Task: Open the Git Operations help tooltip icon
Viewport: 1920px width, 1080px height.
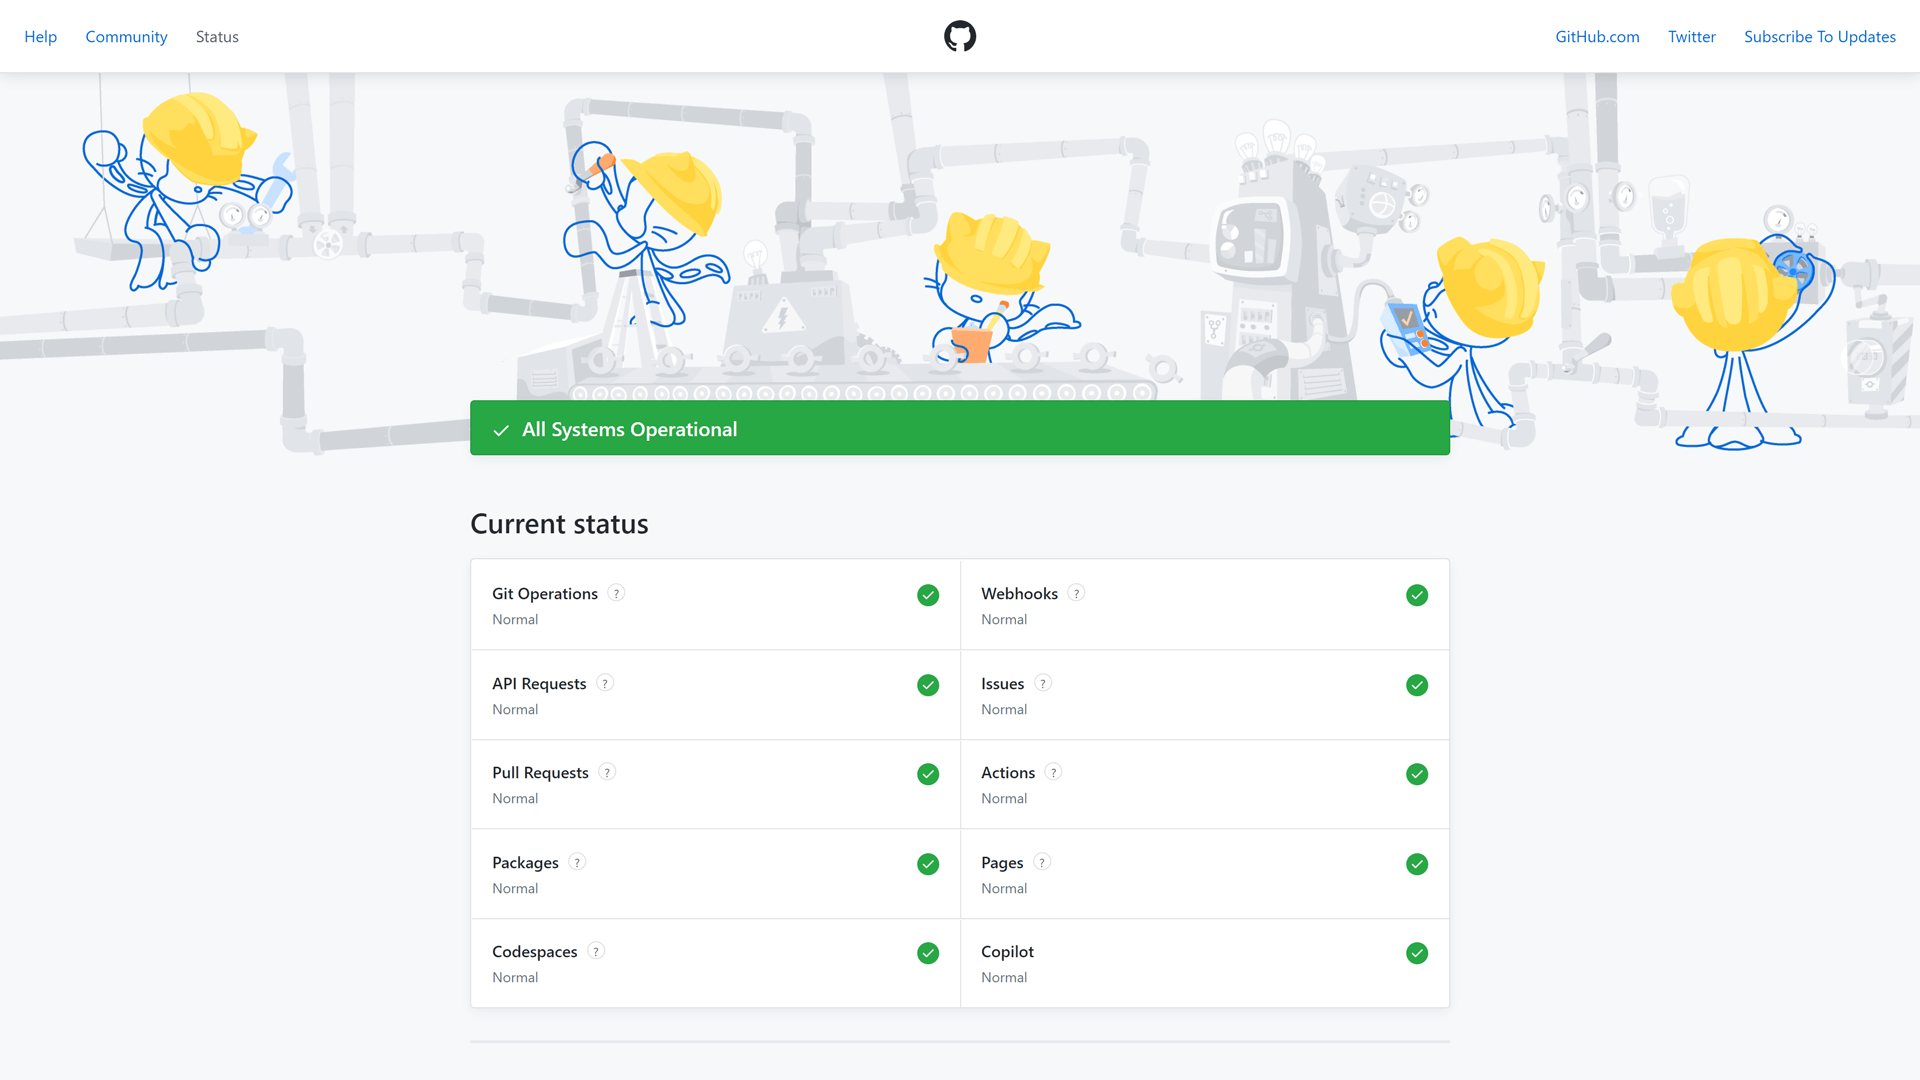Action: [x=617, y=593]
